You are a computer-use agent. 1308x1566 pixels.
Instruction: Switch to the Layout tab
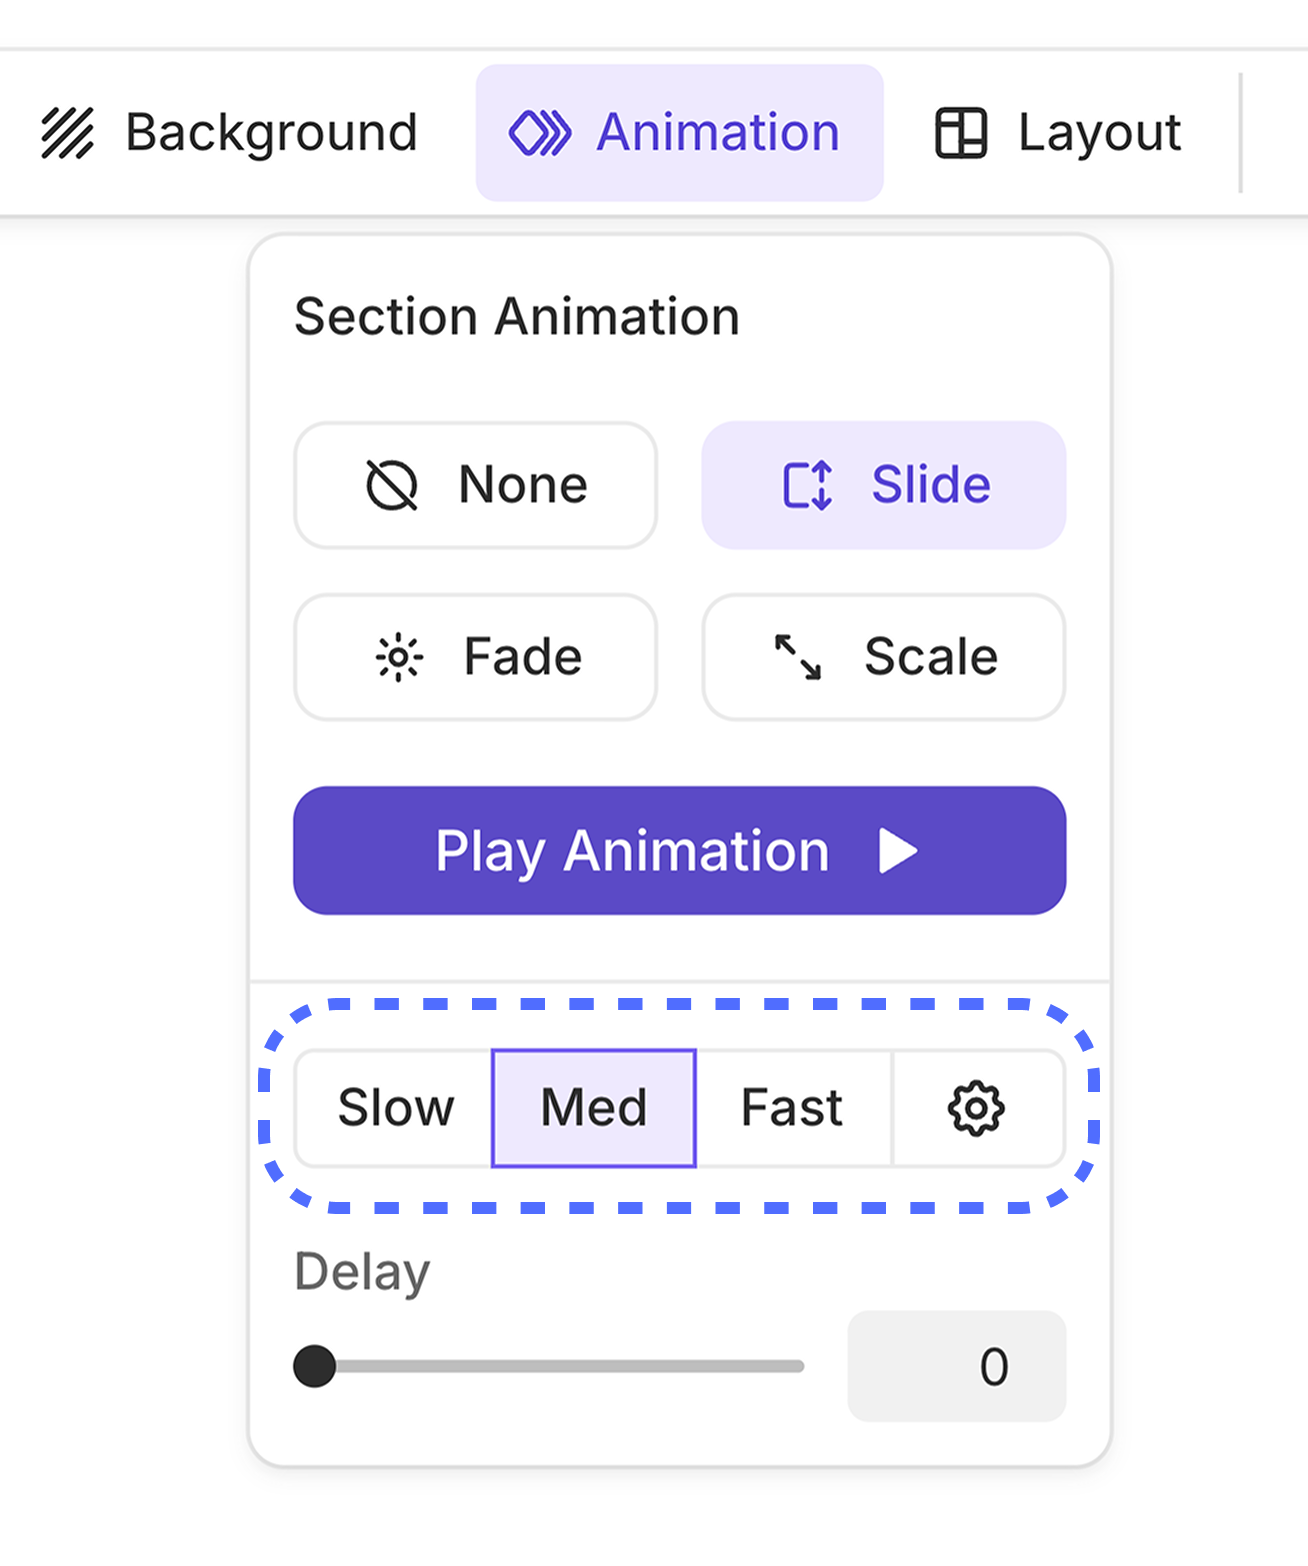[x=1099, y=133]
